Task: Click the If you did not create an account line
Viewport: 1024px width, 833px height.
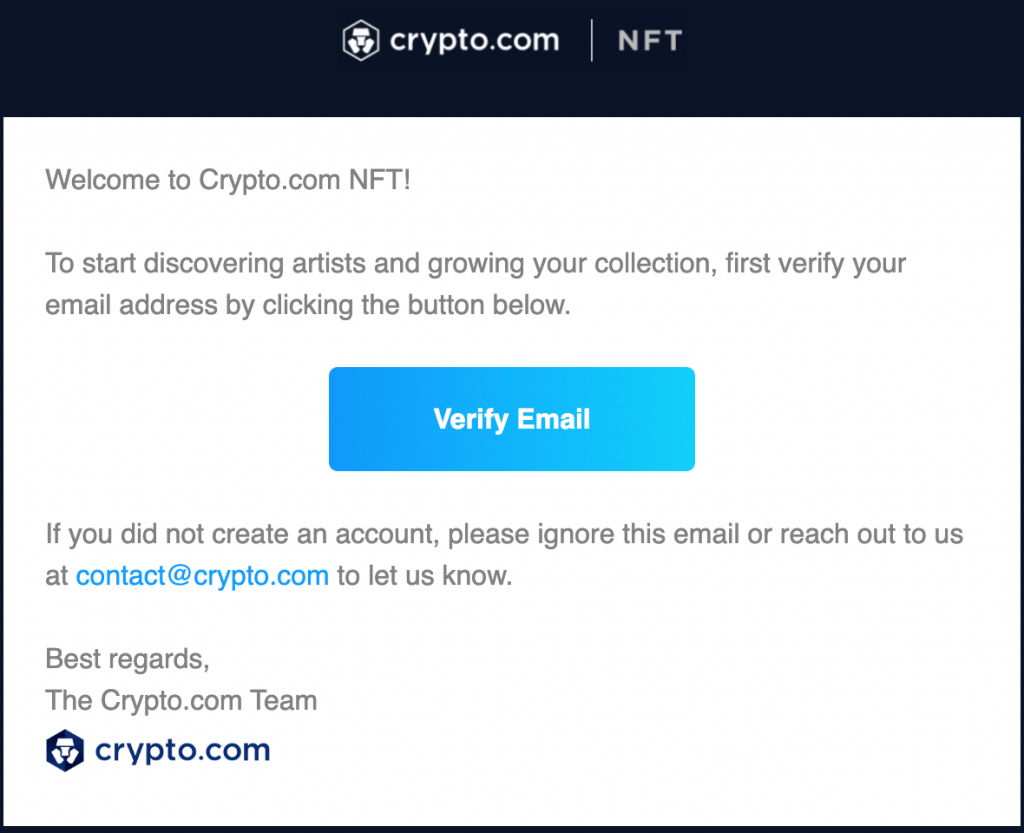Action: point(504,534)
